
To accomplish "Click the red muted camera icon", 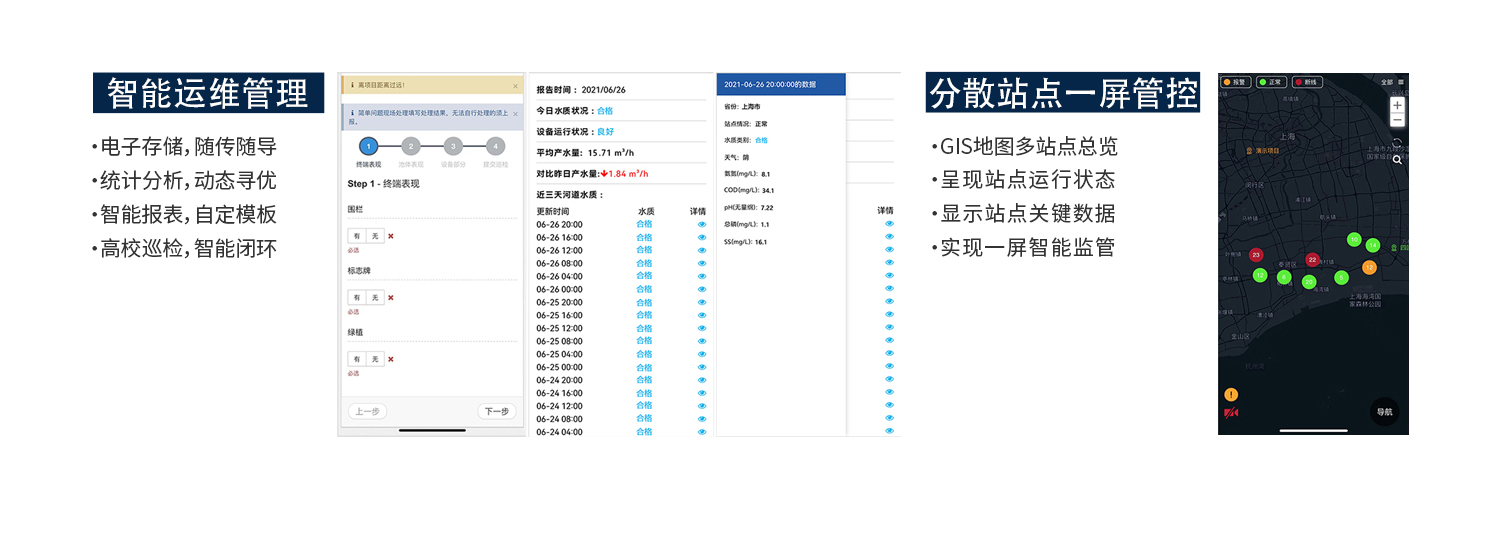I will pyautogui.click(x=1231, y=413).
